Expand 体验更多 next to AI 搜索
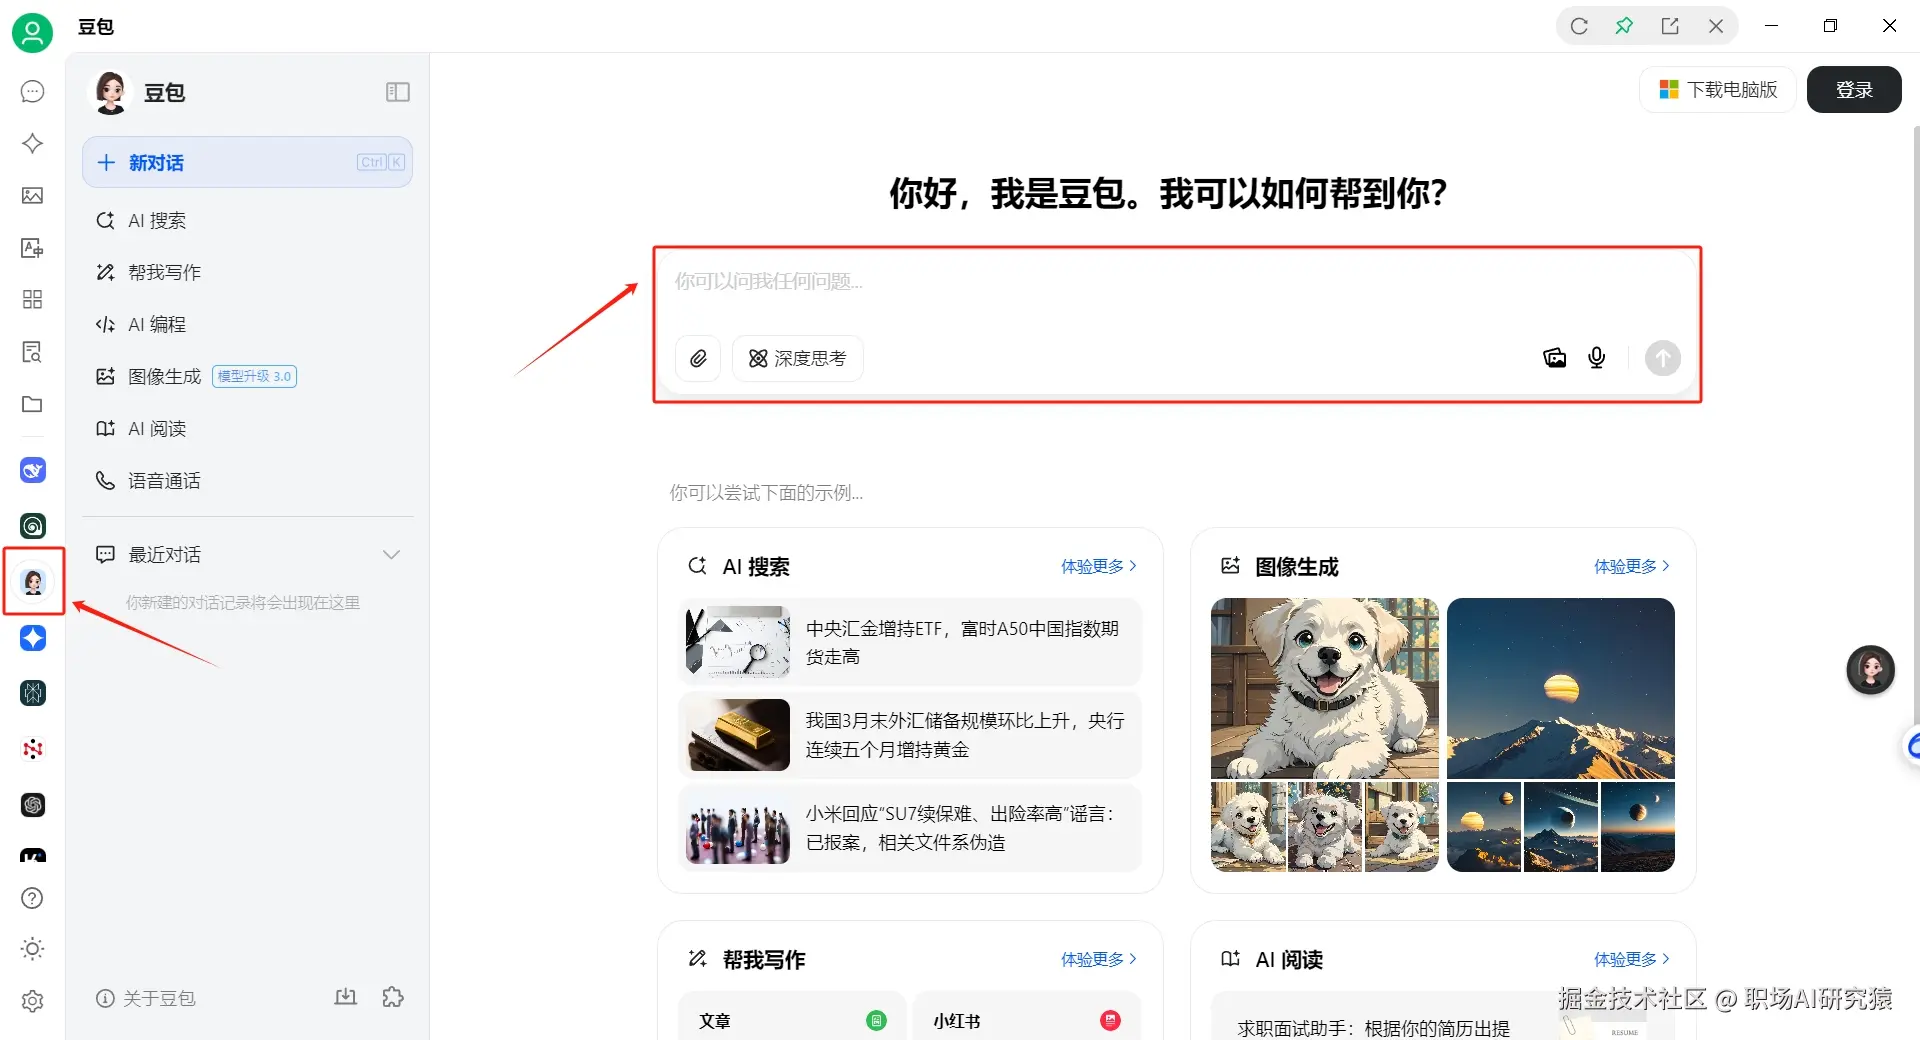Viewport: 1920px width, 1040px height. (1095, 566)
